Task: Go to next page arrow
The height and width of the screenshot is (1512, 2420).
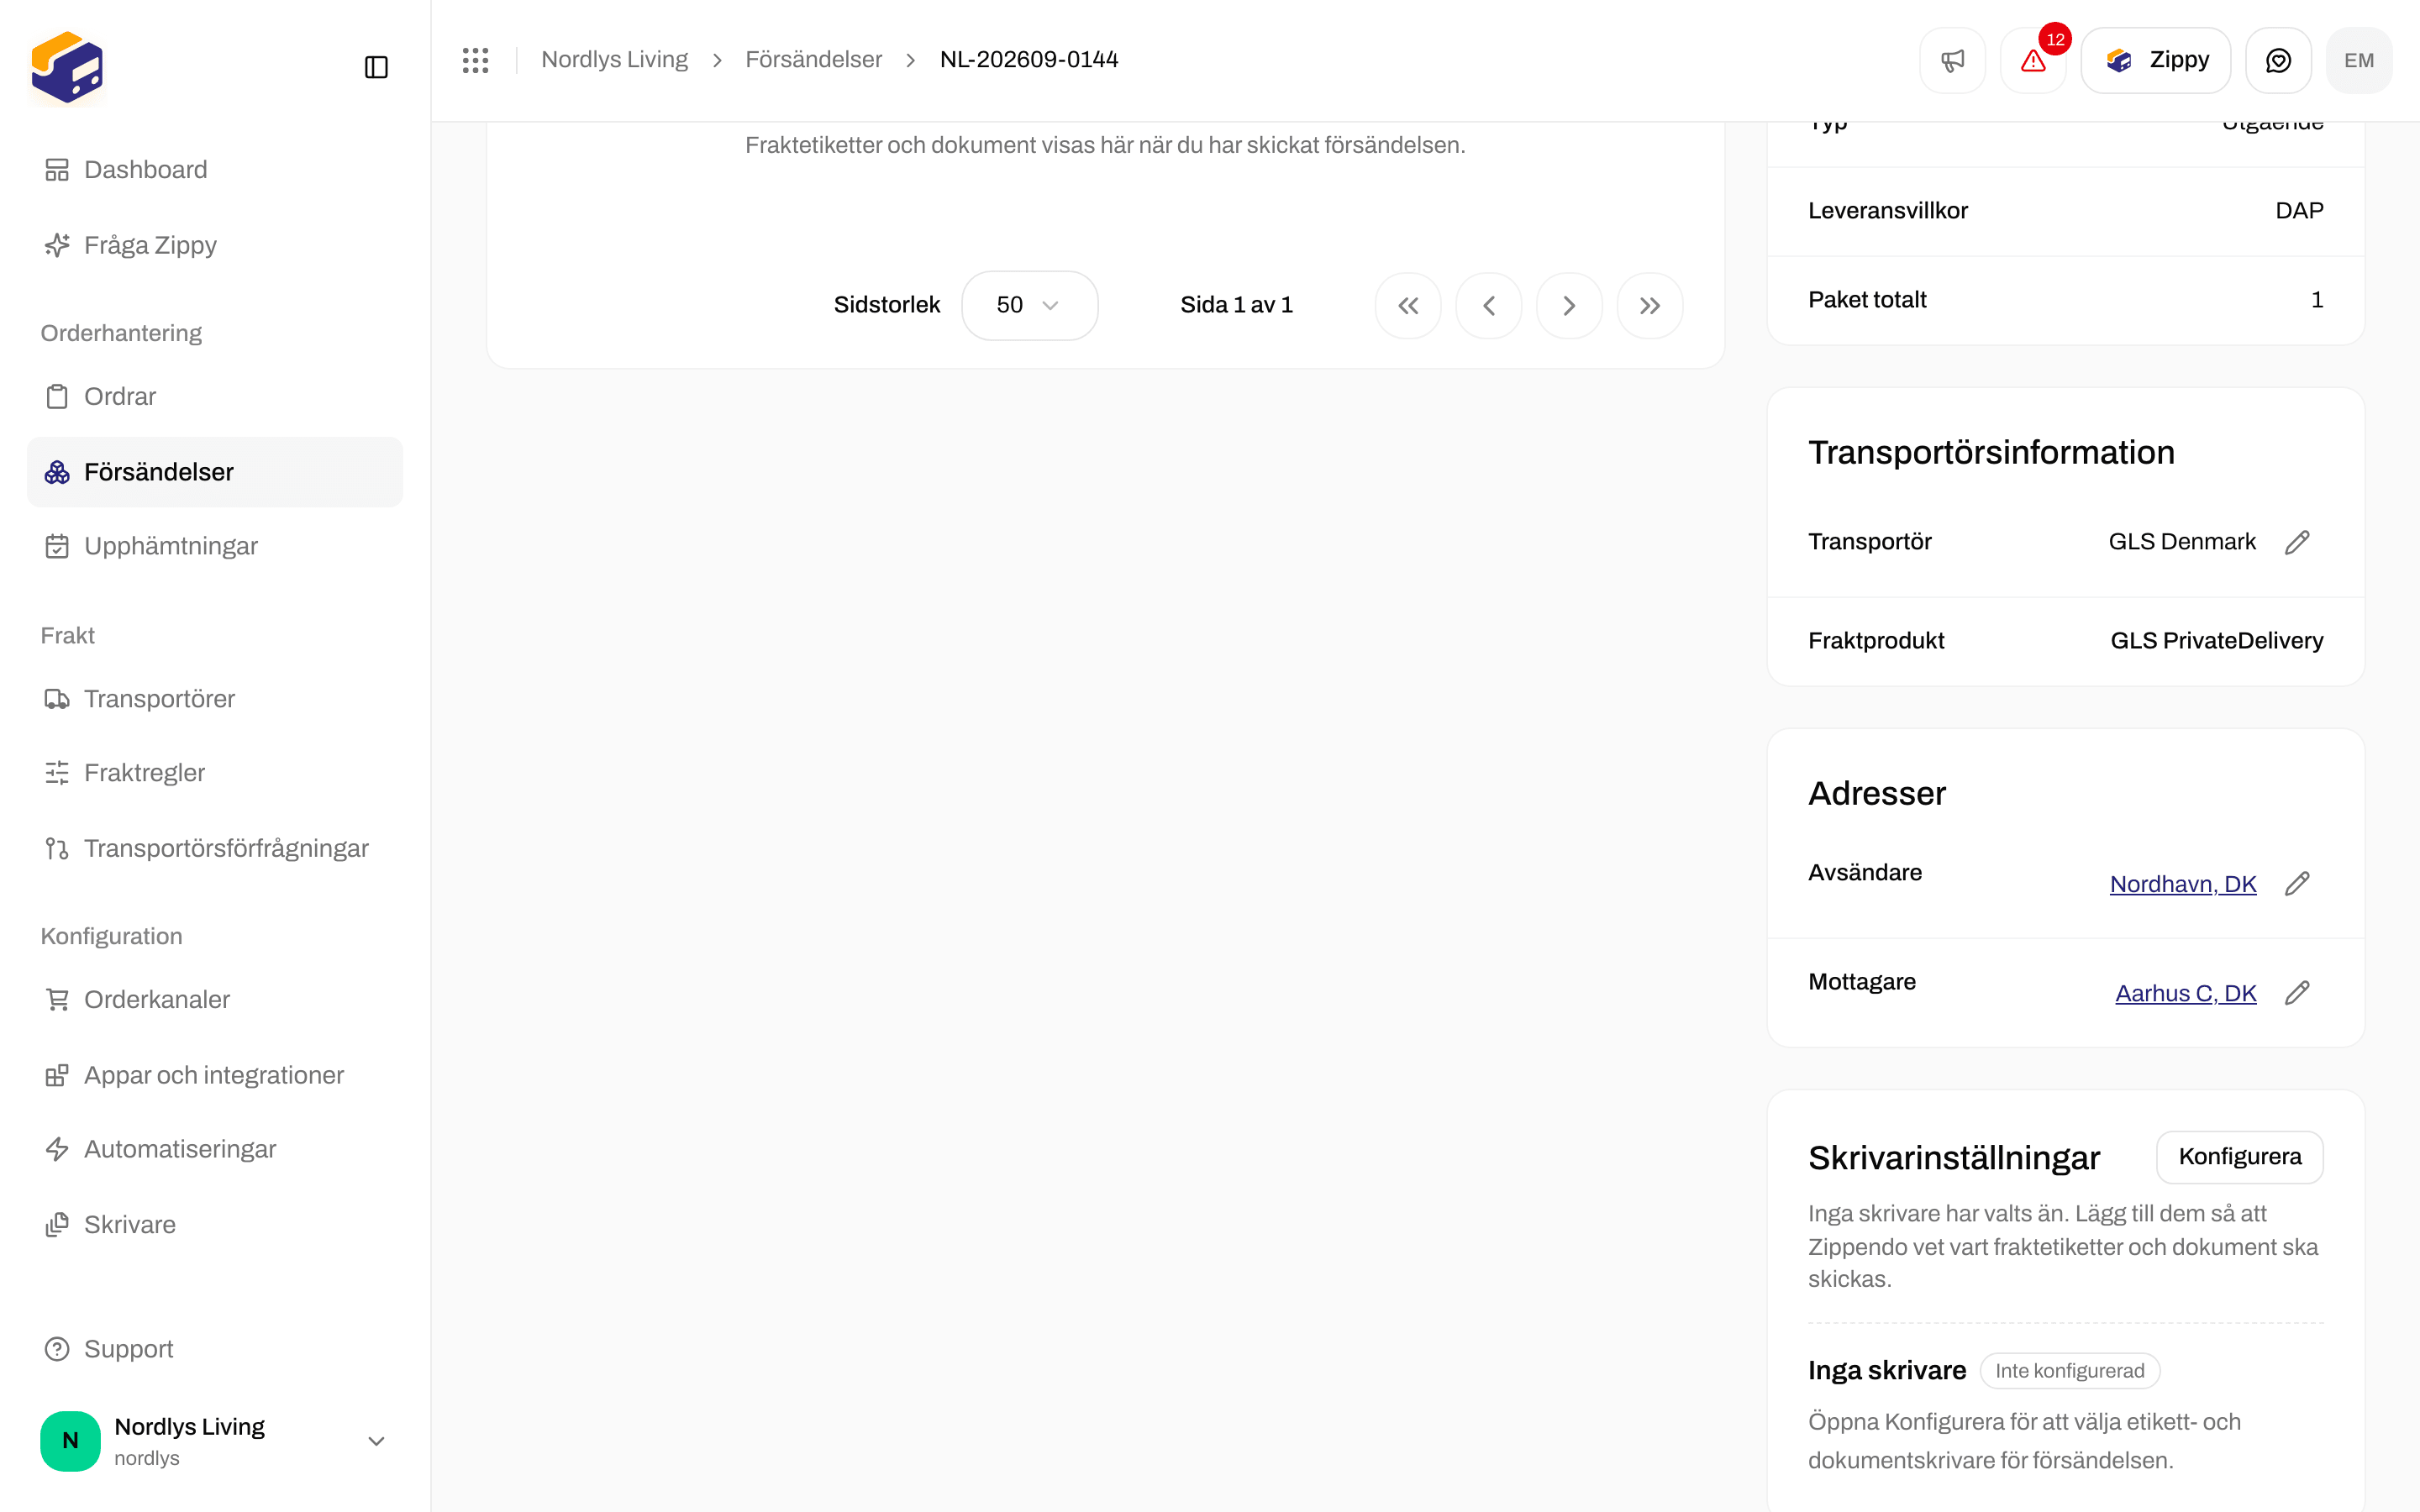Action: pyautogui.click(x=1569, y=306)
